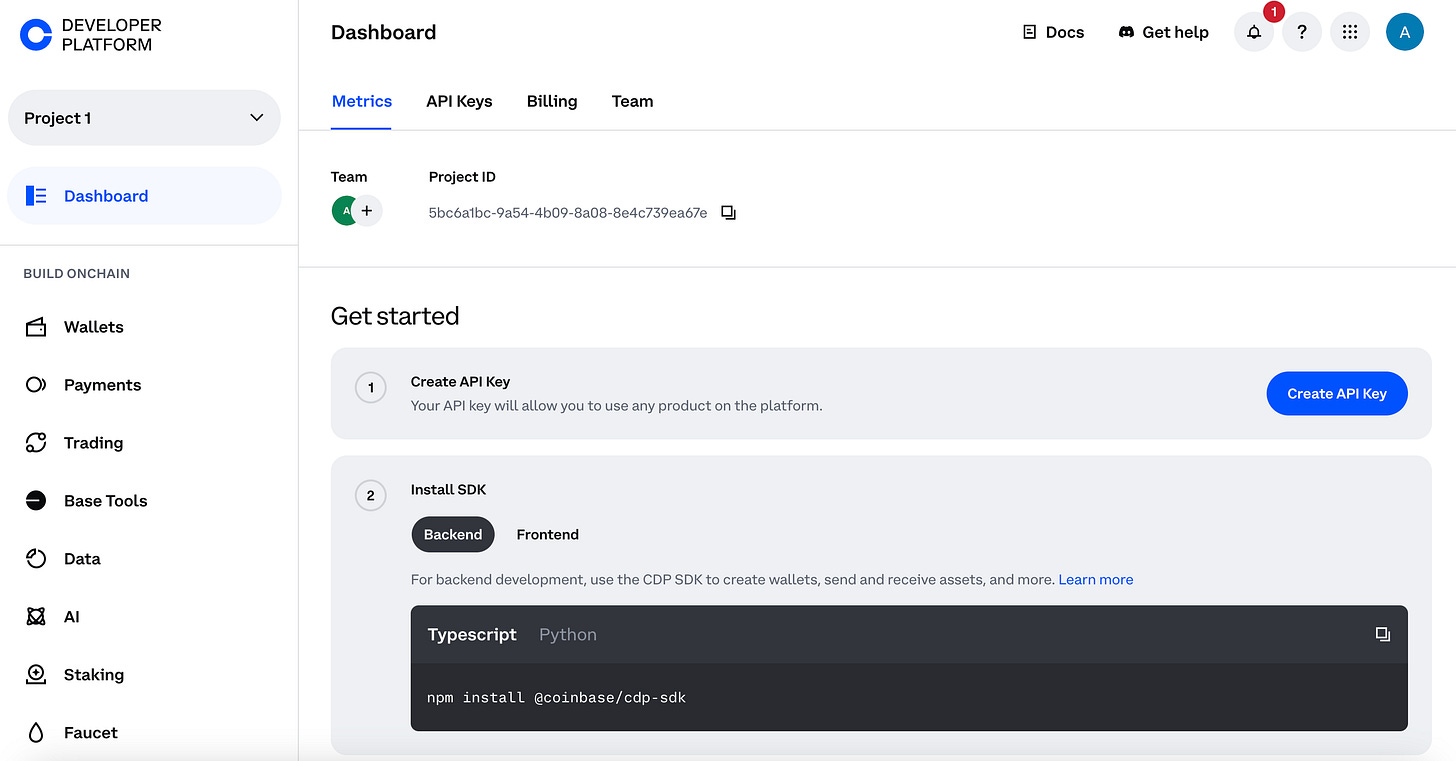Click the Docs document icon
This screenshot has height=761, width=1456.
[1029, 32]
